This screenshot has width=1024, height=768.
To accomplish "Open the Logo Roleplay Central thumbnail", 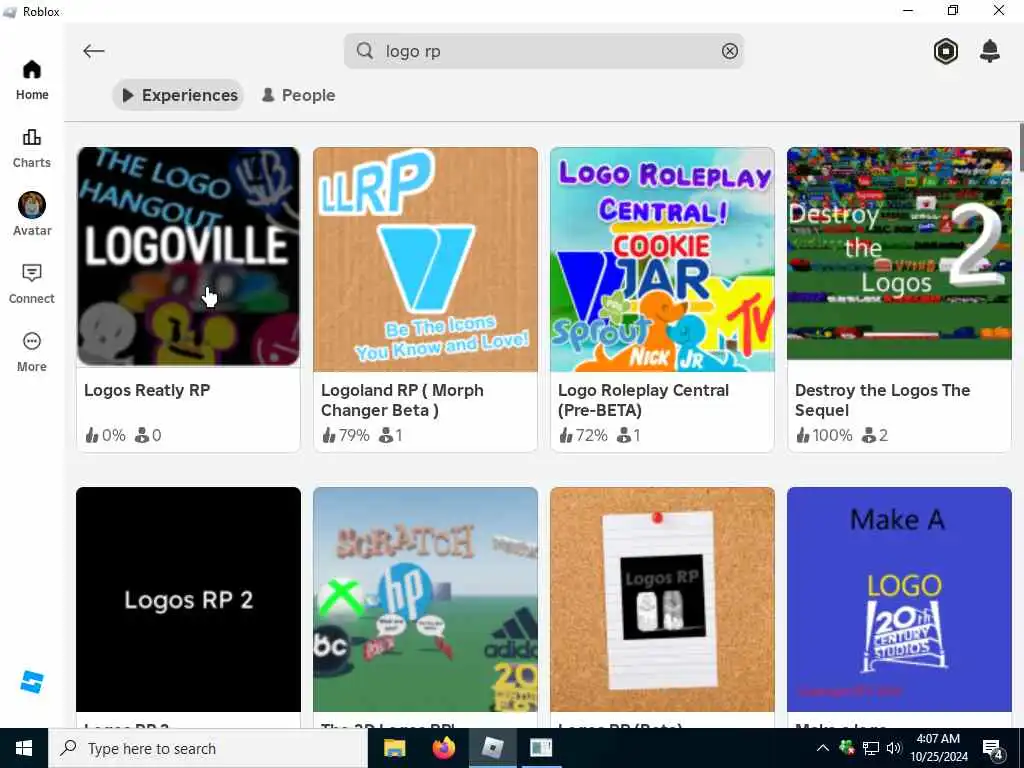I will [x=662, y=259].
